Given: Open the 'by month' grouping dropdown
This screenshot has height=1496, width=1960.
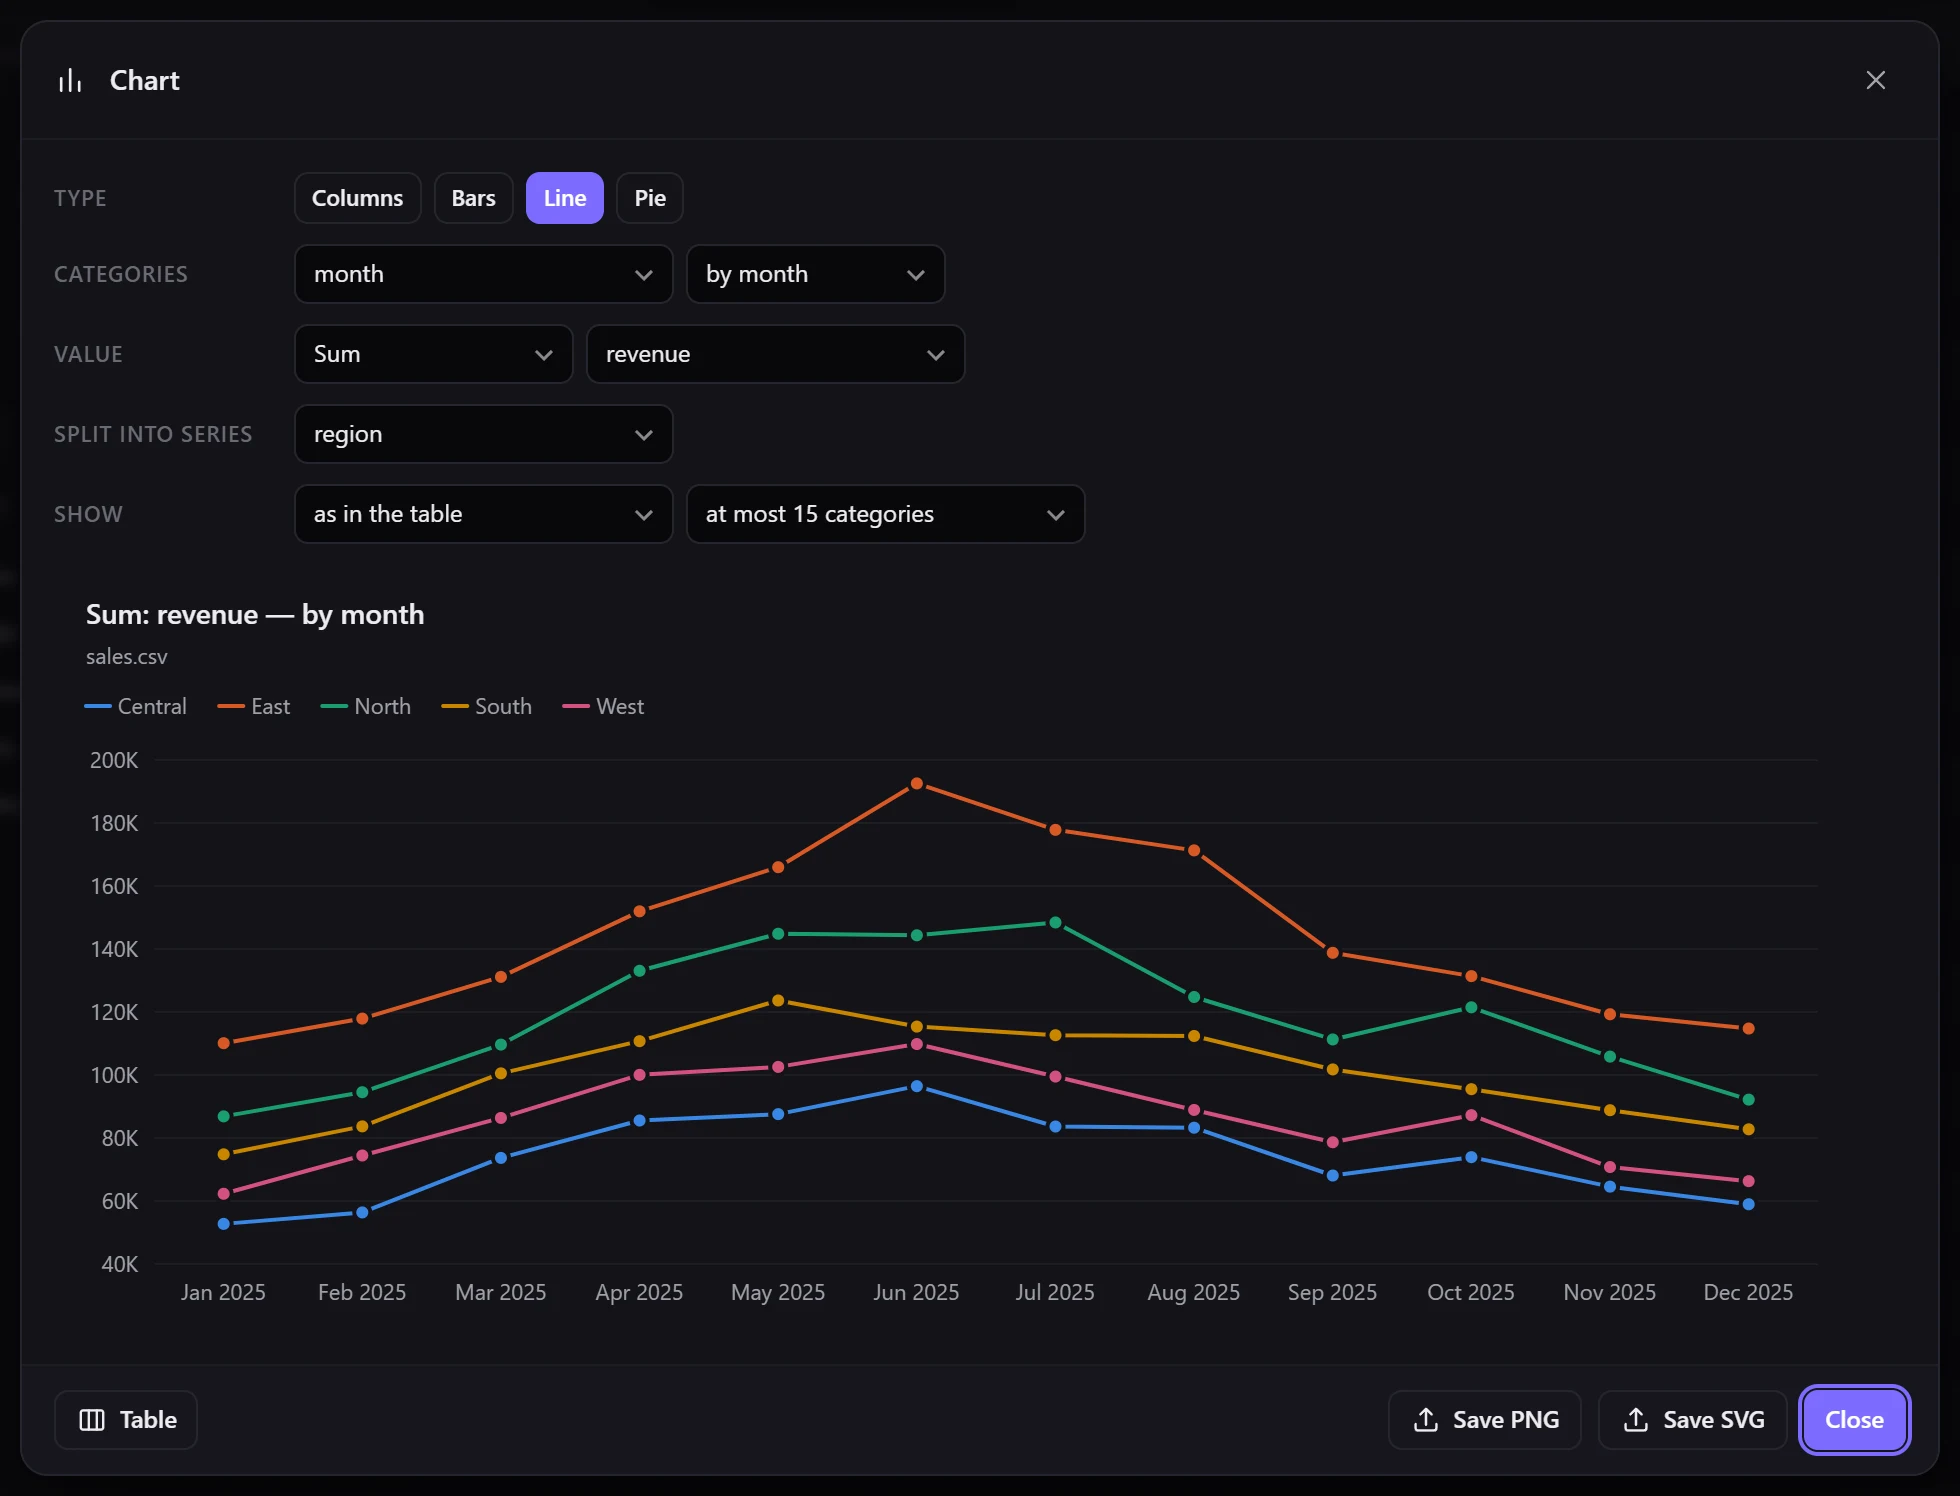Looking at the screenshot, I should [816, 274].
